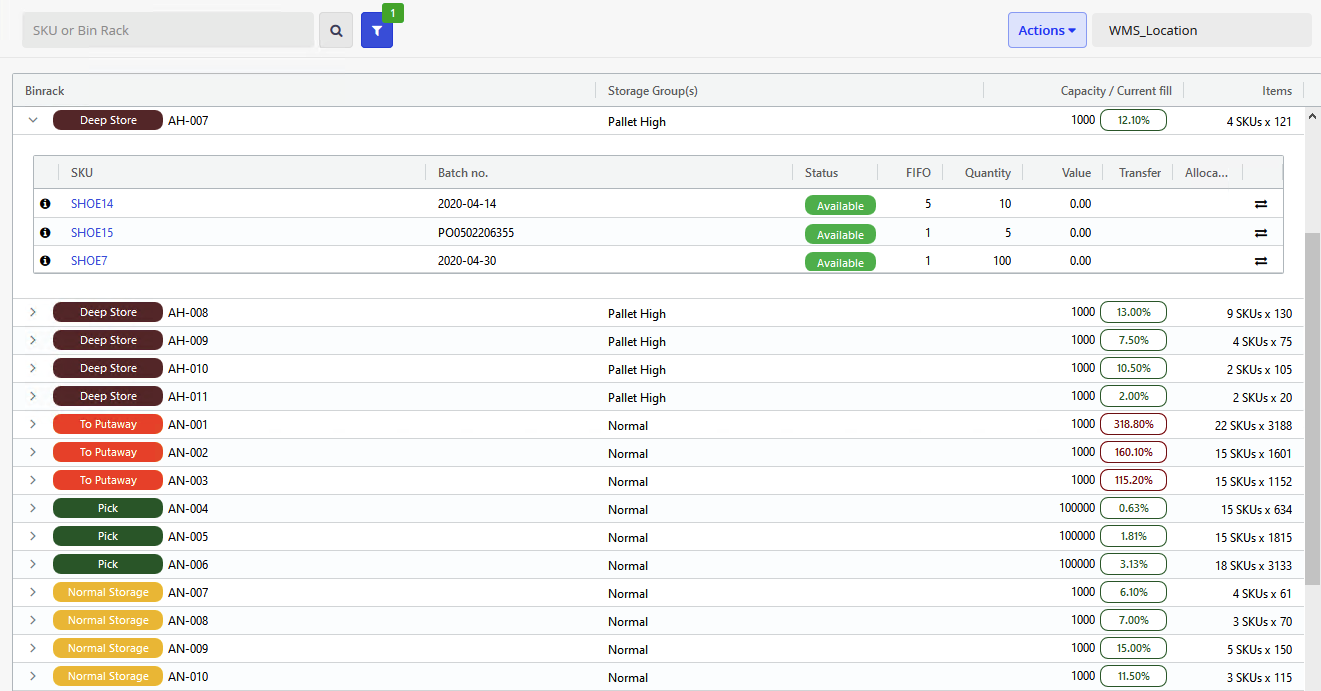Click transfer arrows icon for SHOE7 row
The image size is (1321, 691).
coord(1261,261)
